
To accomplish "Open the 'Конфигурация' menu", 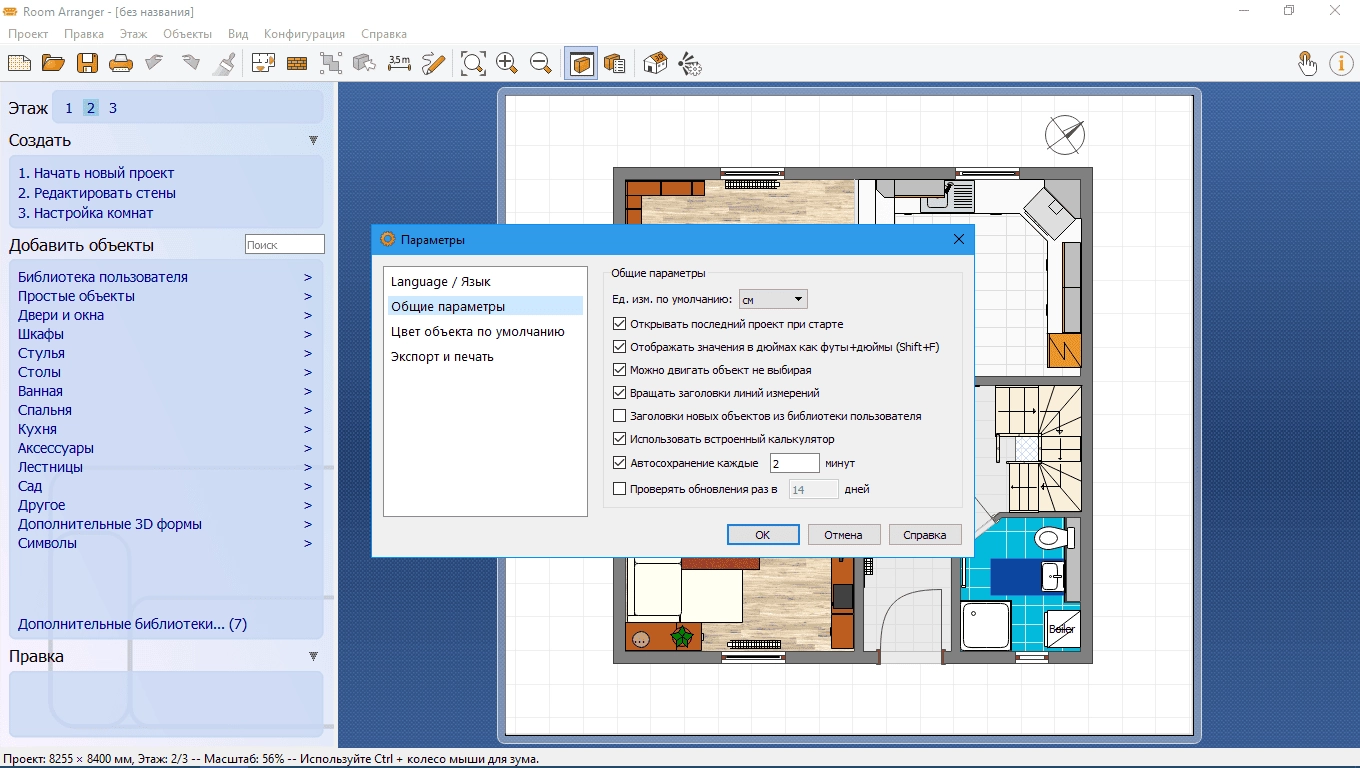I will click(304, 34).
